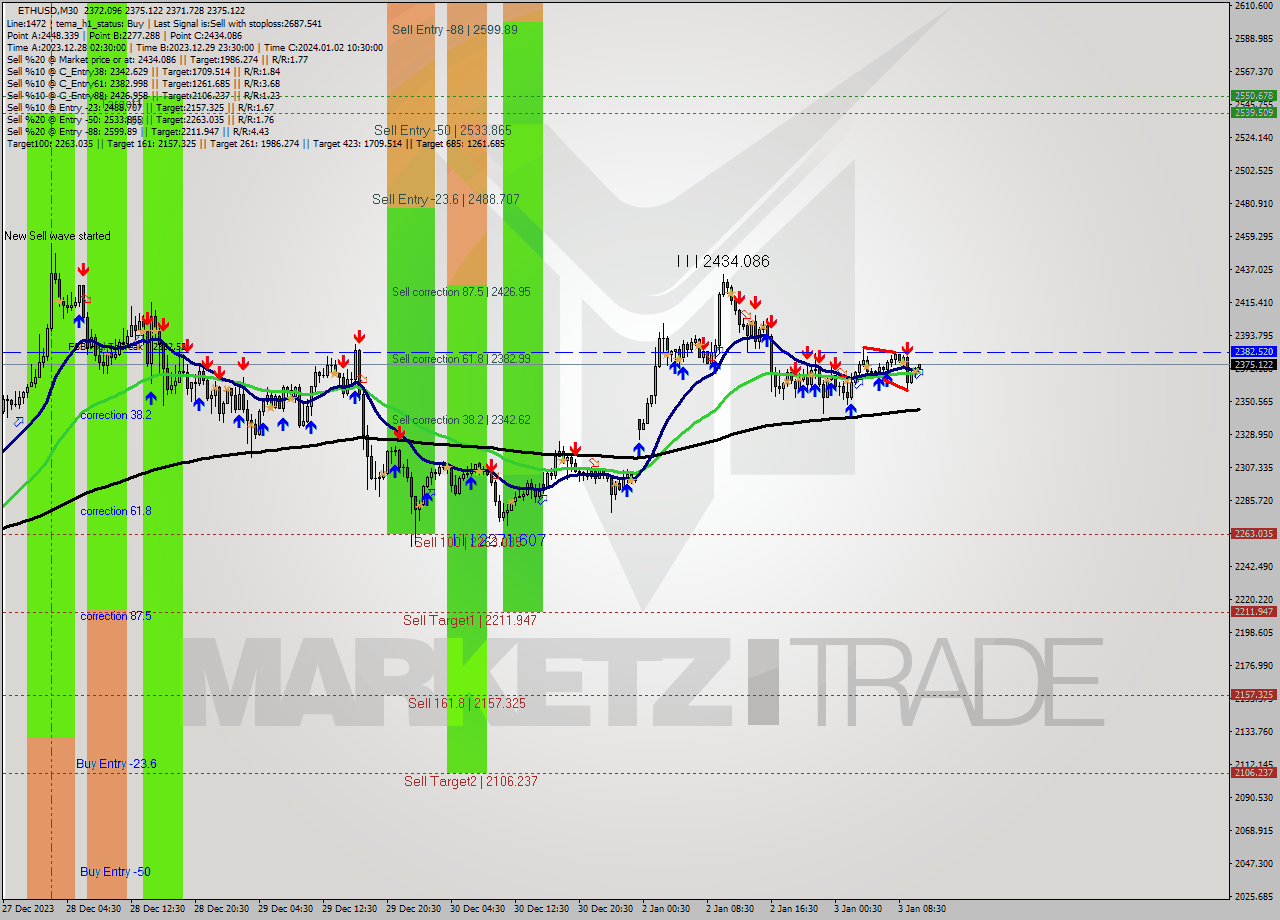The height and width of the screenshot is (920, 1280).
Task: Select the 'Sell Entry -88 | 2599.89' label
Action: coord(455,30)
